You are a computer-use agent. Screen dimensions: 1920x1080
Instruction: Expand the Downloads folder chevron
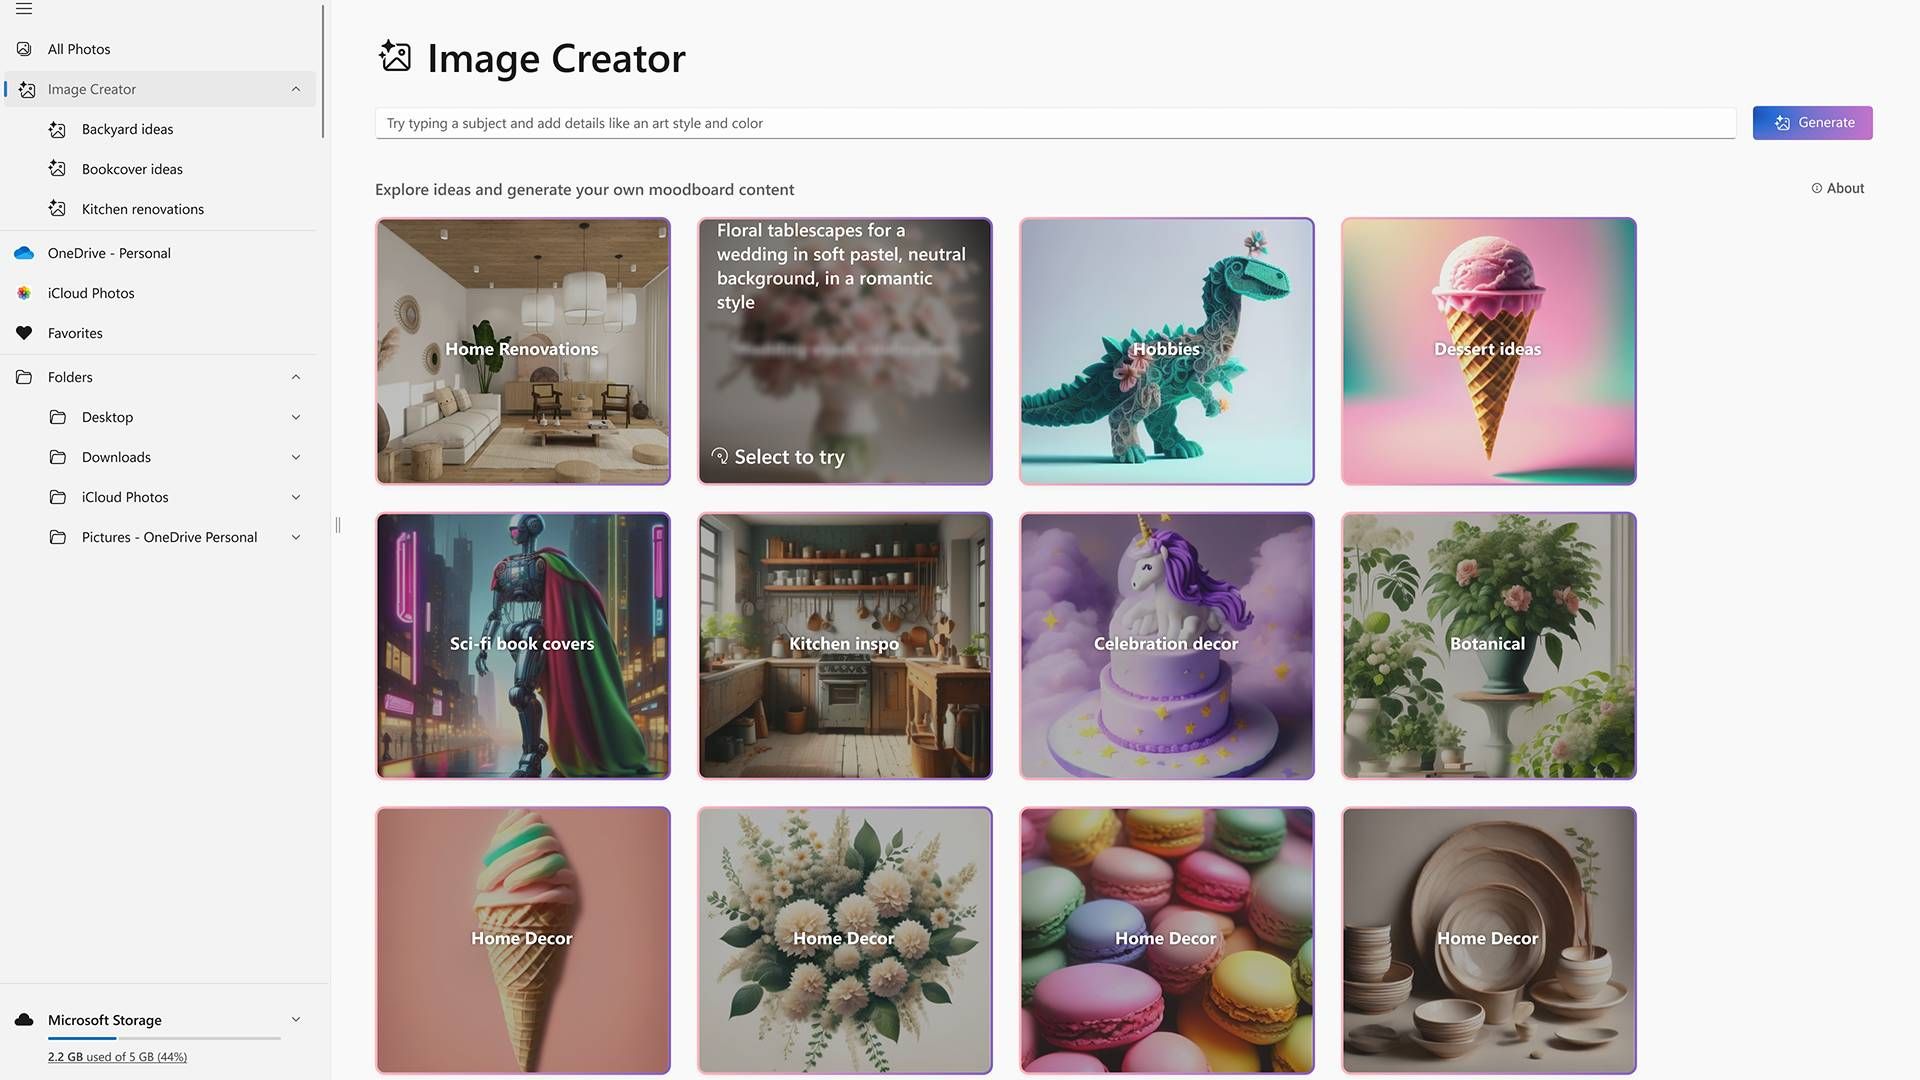[x=296, y=457]
